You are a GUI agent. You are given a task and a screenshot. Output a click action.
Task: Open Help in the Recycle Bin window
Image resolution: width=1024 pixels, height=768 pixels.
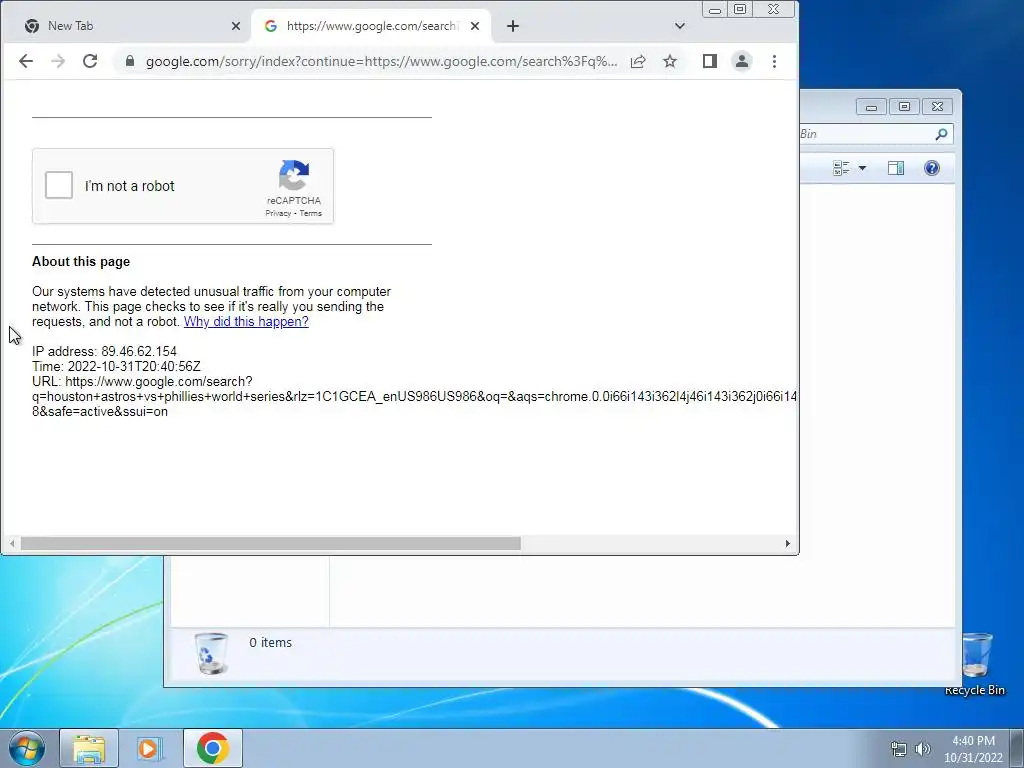932,168
